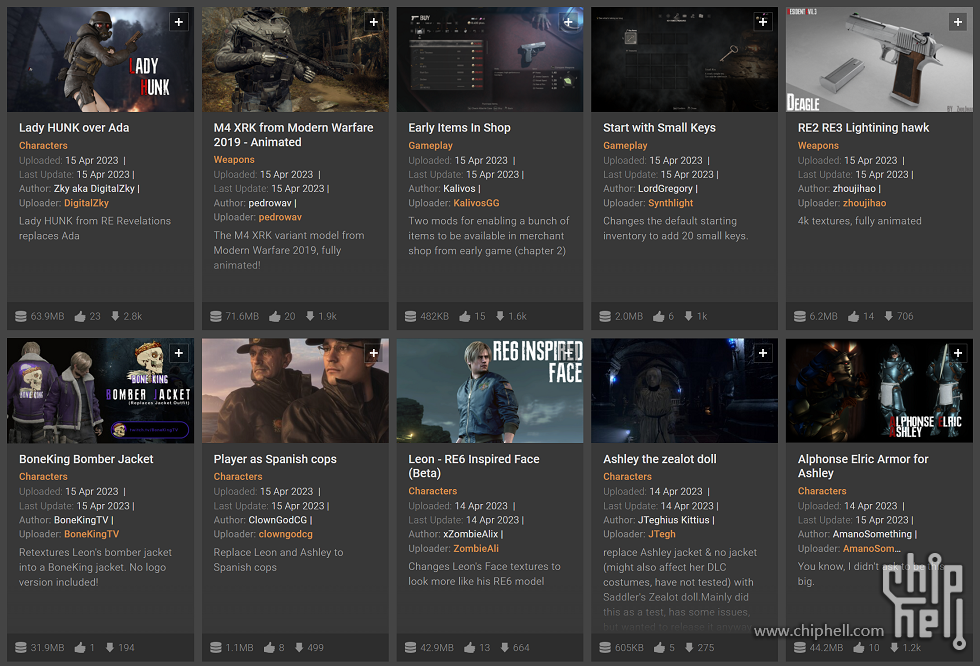This screenshot has height=666, width=980.
Task: Visit uploader BoneKingTV's profile
Action: coord(91,534)
